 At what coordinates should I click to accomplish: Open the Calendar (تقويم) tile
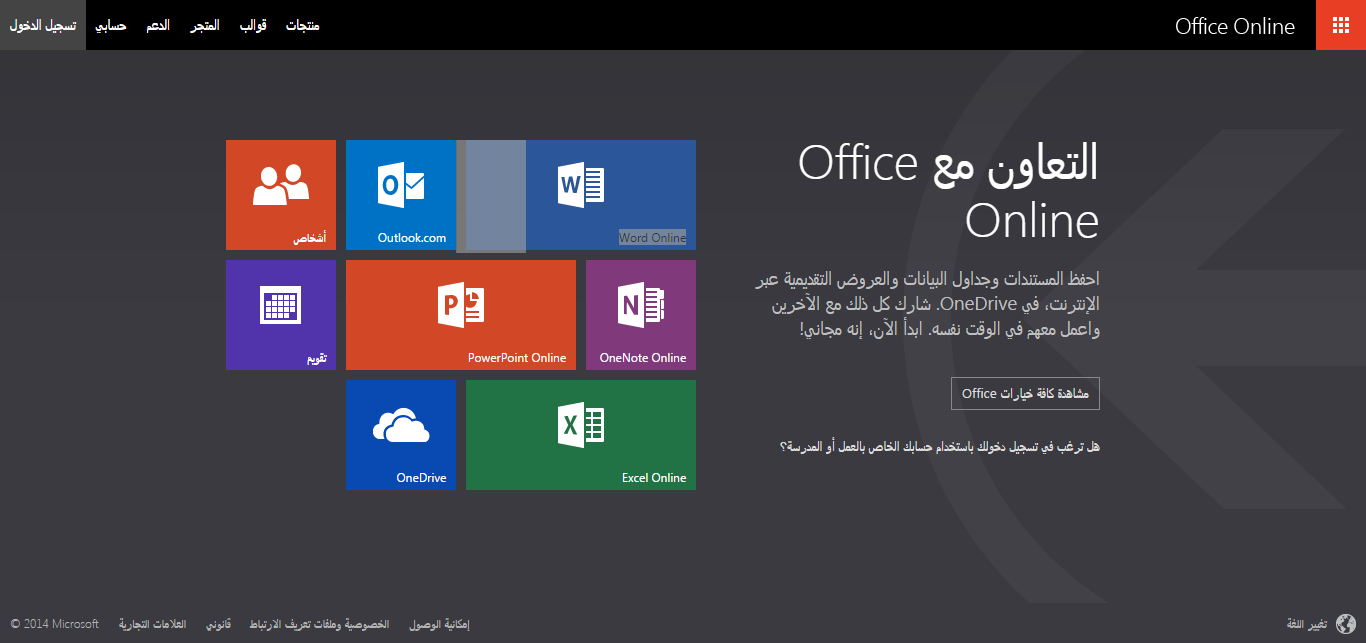click(281, 315)
